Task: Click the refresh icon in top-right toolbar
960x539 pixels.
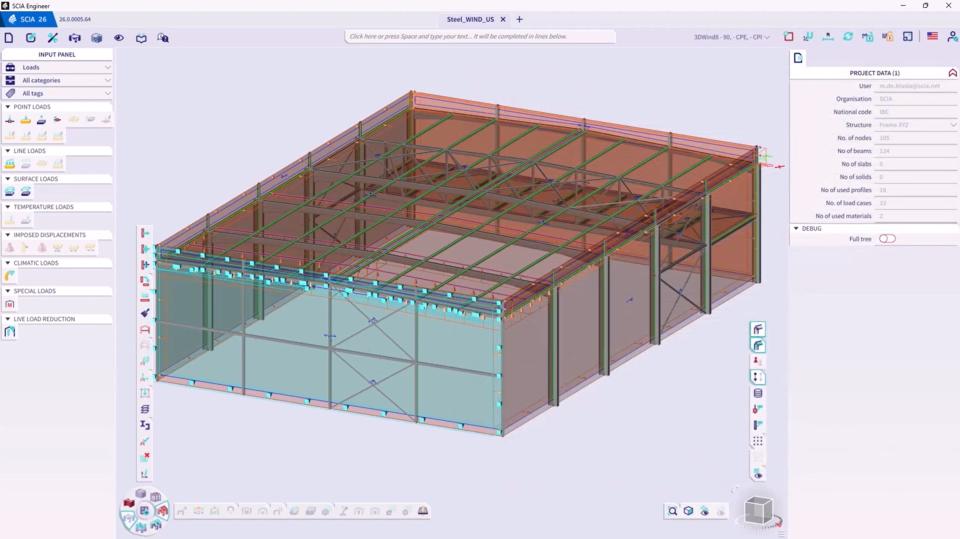Action: coord(848,36)
